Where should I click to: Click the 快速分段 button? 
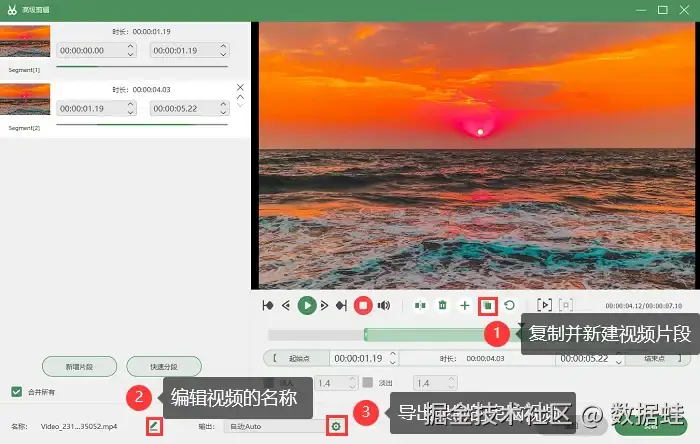click(164, 367)
